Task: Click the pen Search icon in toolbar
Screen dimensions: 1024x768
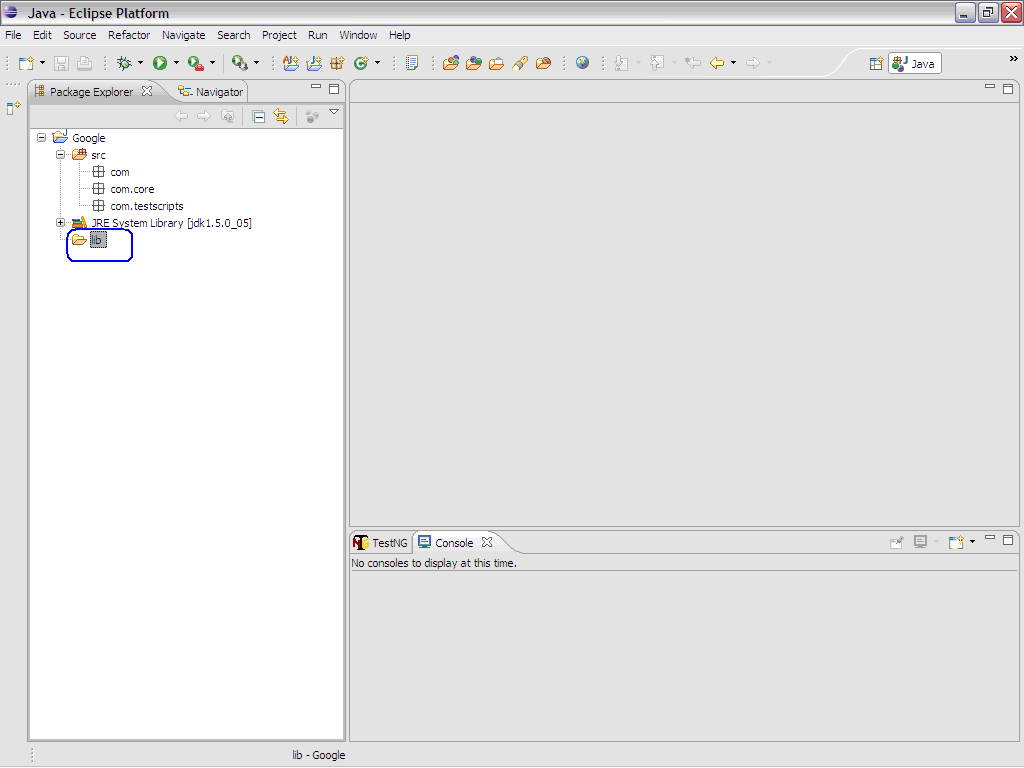Action: point(520,63)
